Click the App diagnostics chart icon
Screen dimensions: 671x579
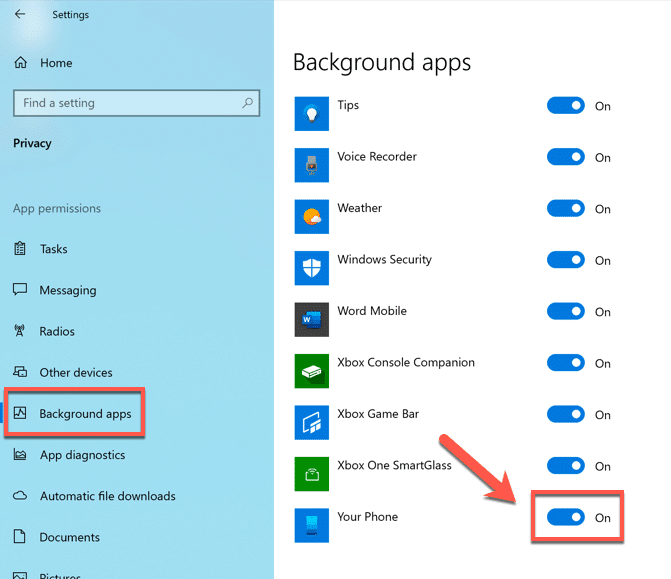[x=20, y=454]
